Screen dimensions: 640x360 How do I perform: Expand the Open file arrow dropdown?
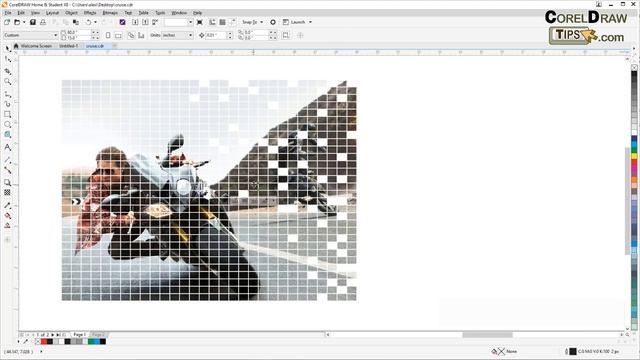coord(24,22)
